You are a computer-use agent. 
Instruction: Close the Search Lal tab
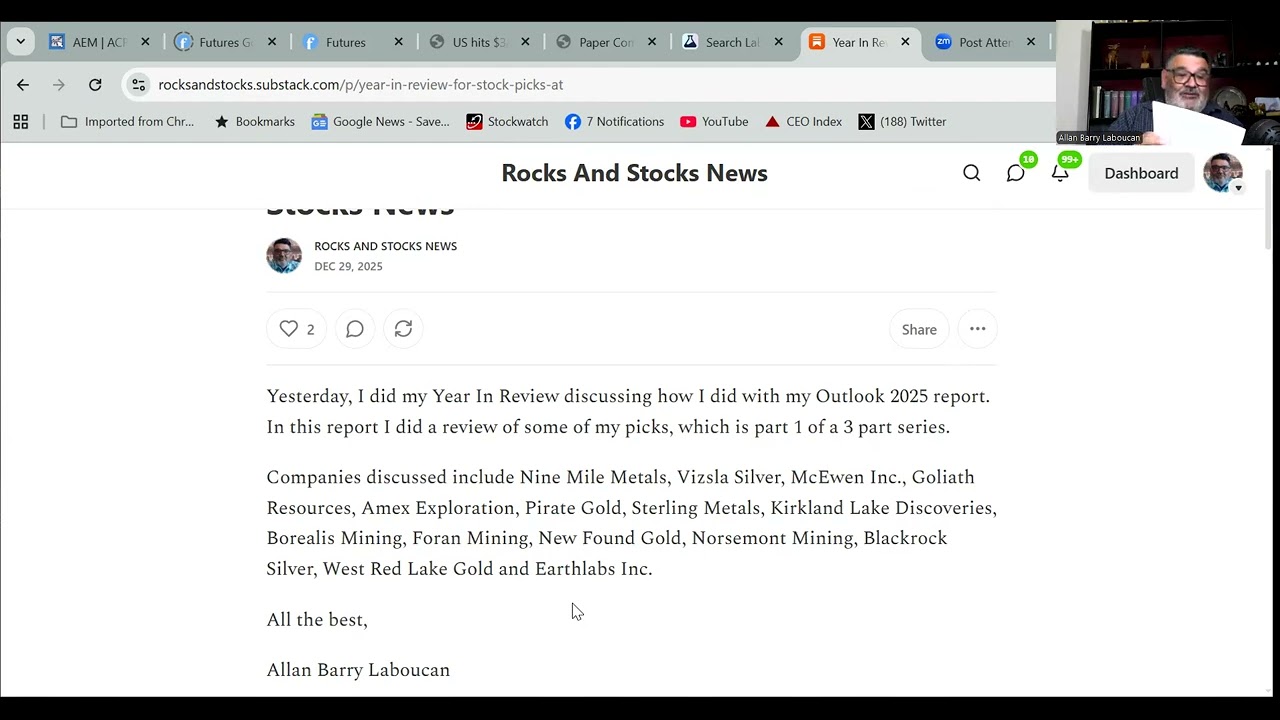779,42
